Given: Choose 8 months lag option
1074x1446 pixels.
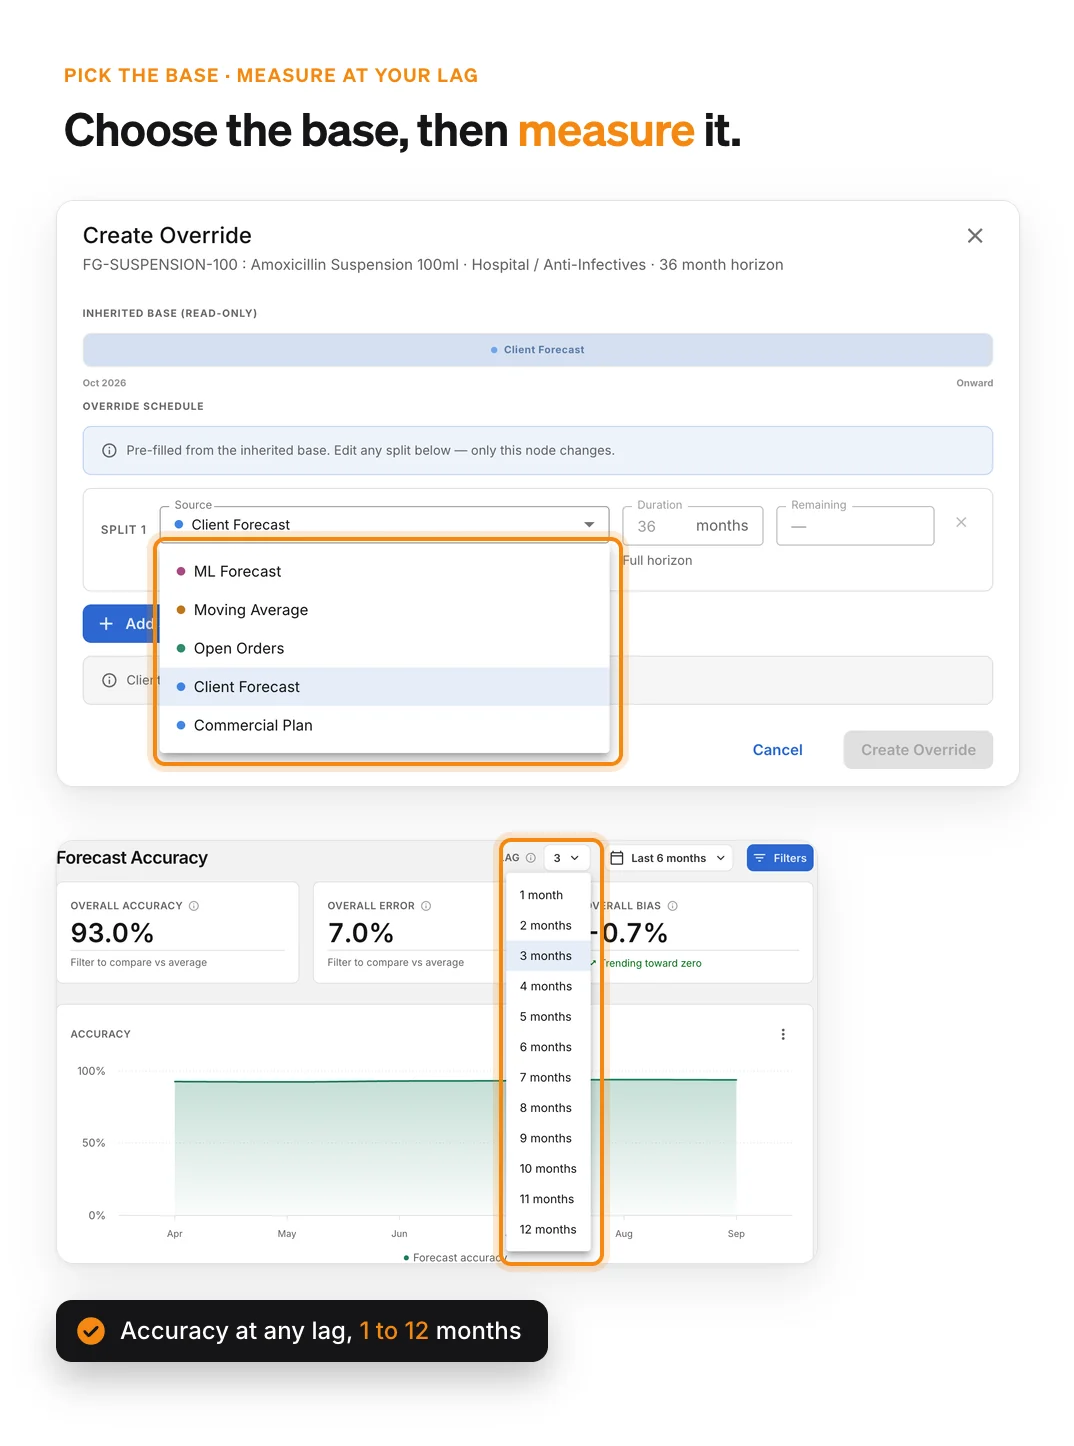Looking at the screenshot, I should click(548, 1108).
